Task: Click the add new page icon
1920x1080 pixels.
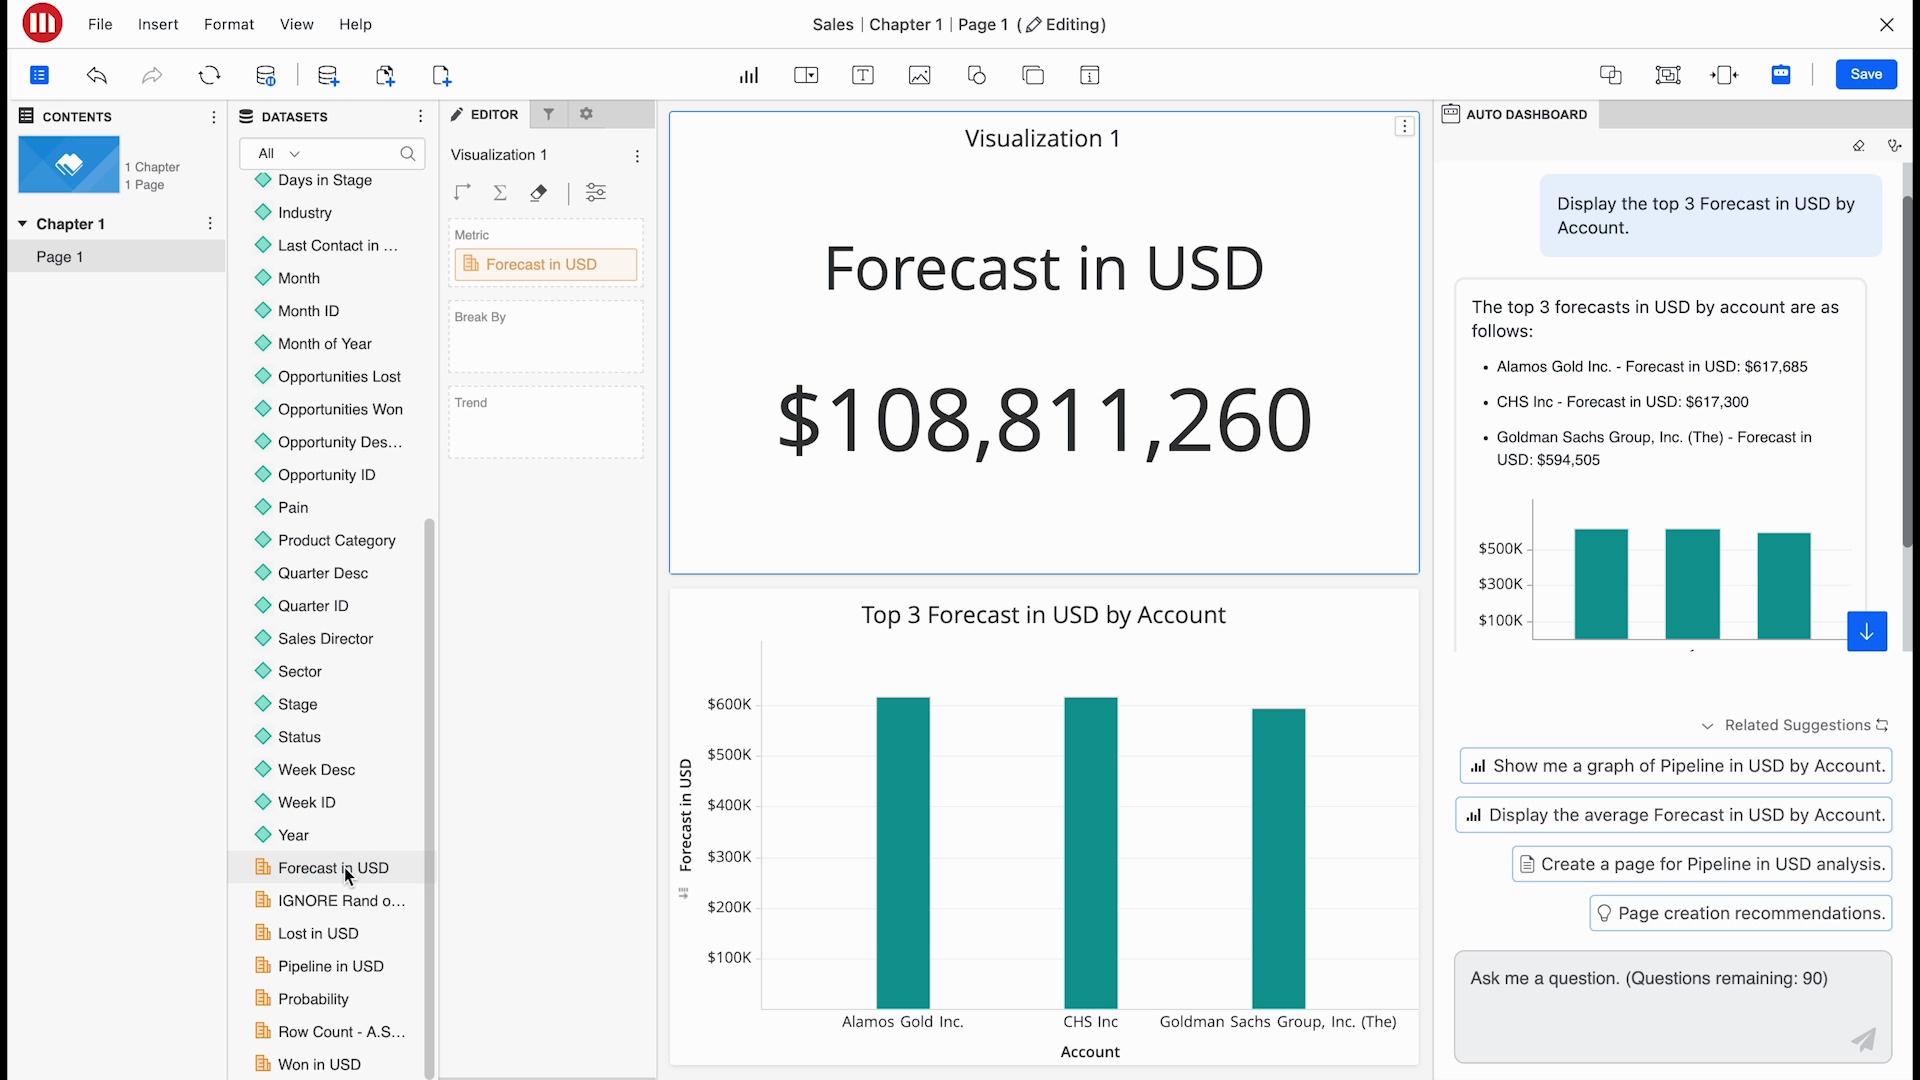Action: click(442, 75)
